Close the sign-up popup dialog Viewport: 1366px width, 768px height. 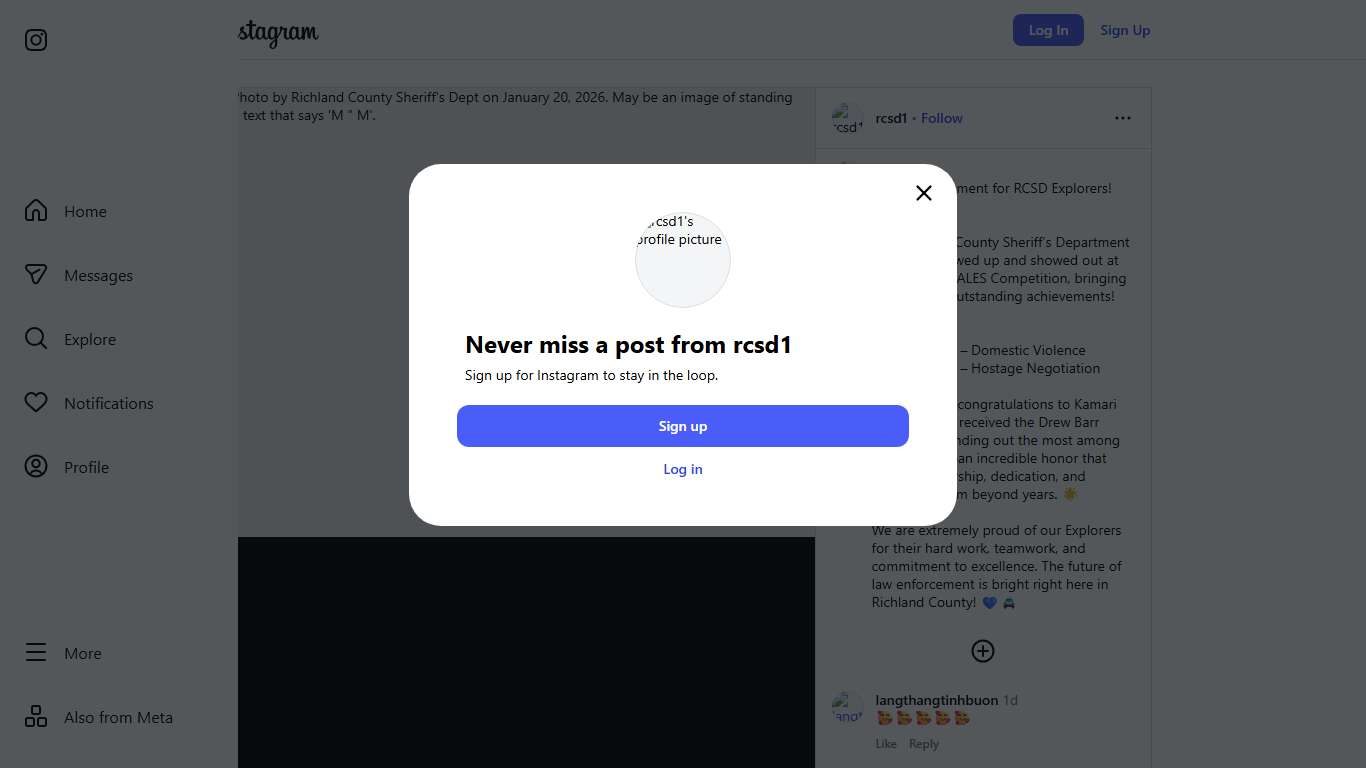924,193
